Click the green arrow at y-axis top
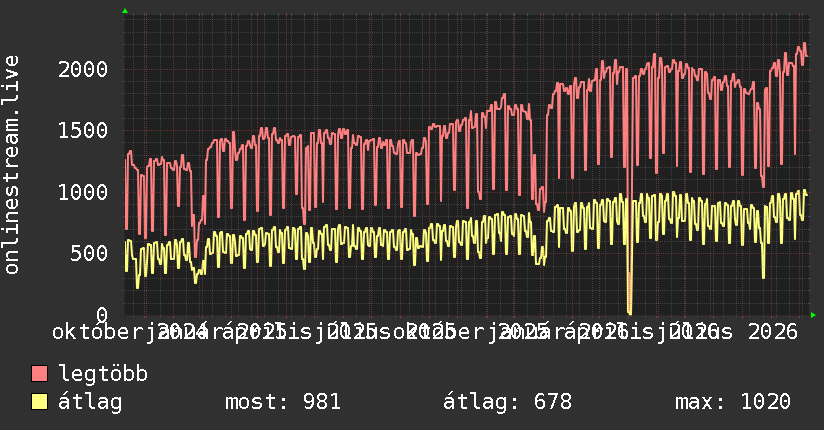Screen dimensions: 824x430 point(125,11)
